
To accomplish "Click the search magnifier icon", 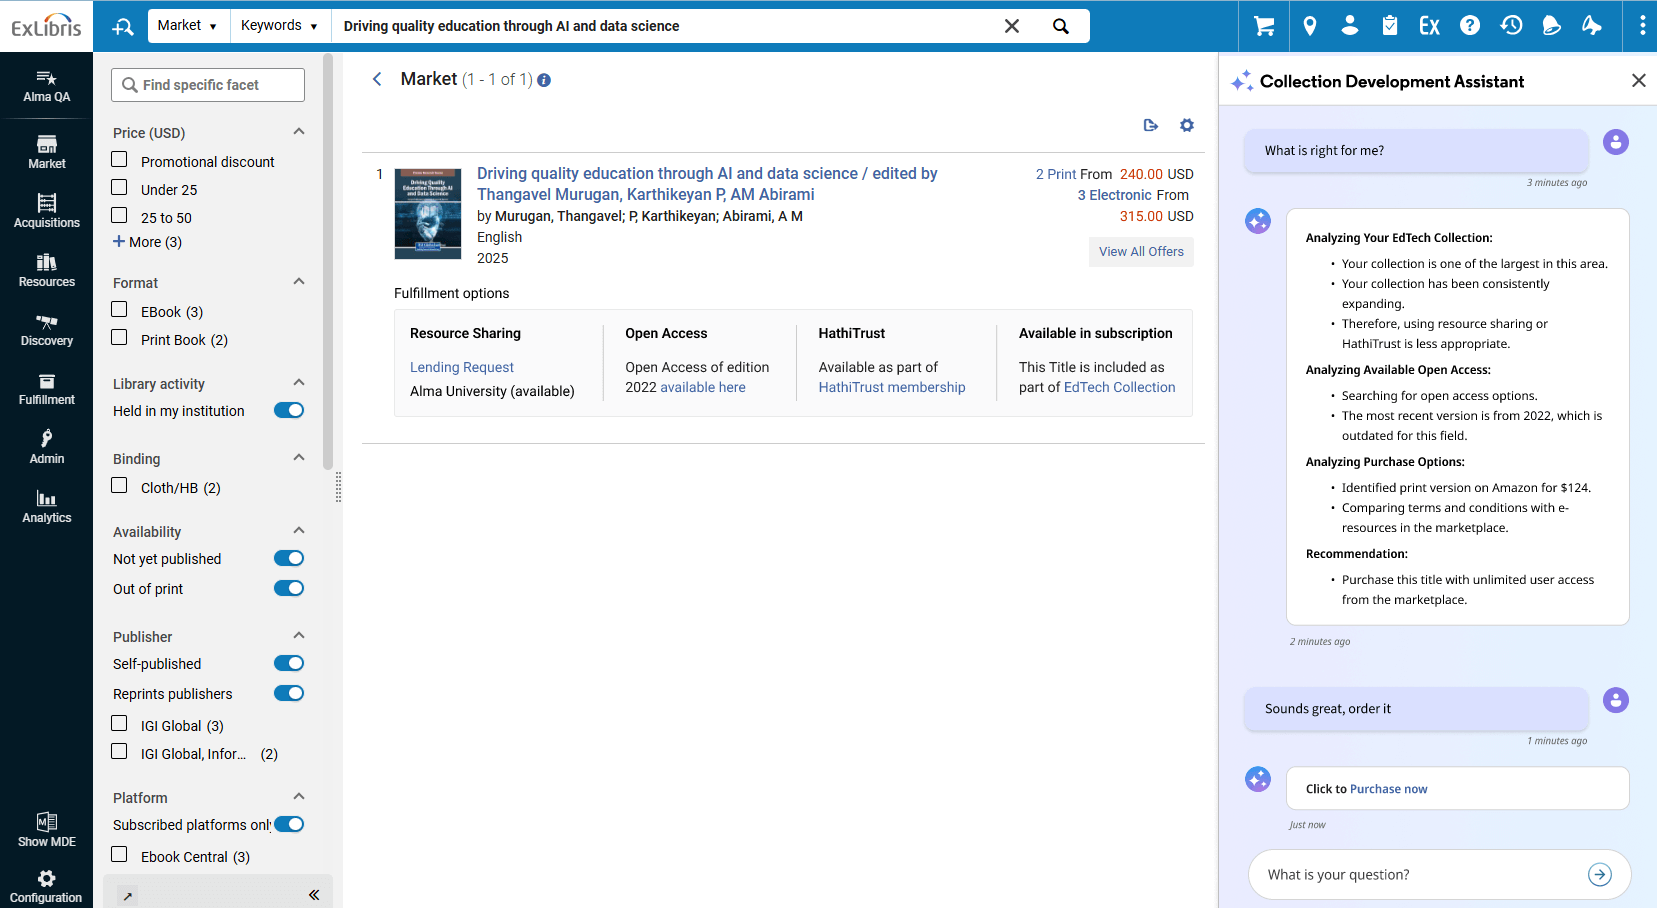I will pos(1061,26).
